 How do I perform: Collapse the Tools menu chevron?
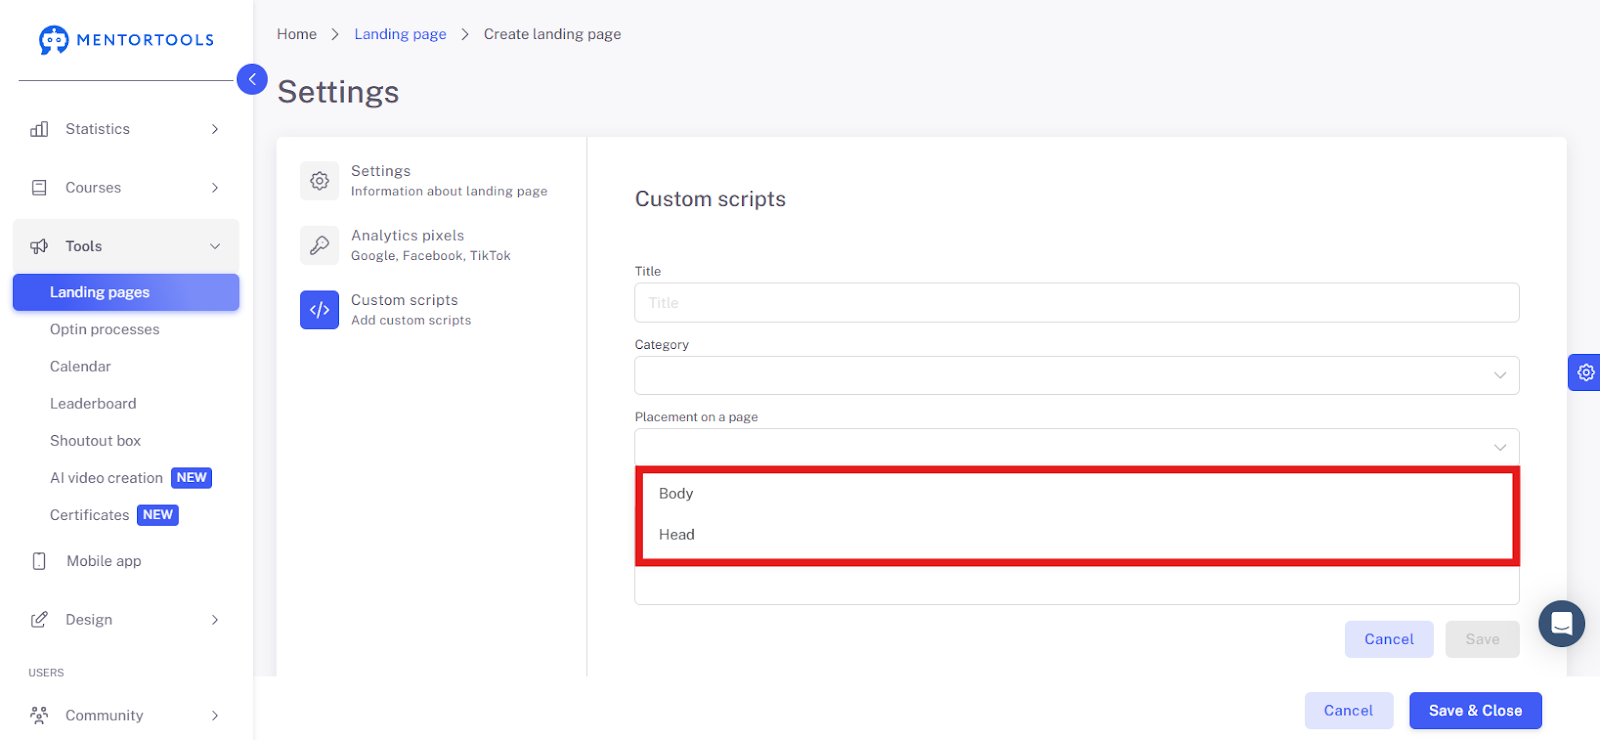click(x=215, y=246)
